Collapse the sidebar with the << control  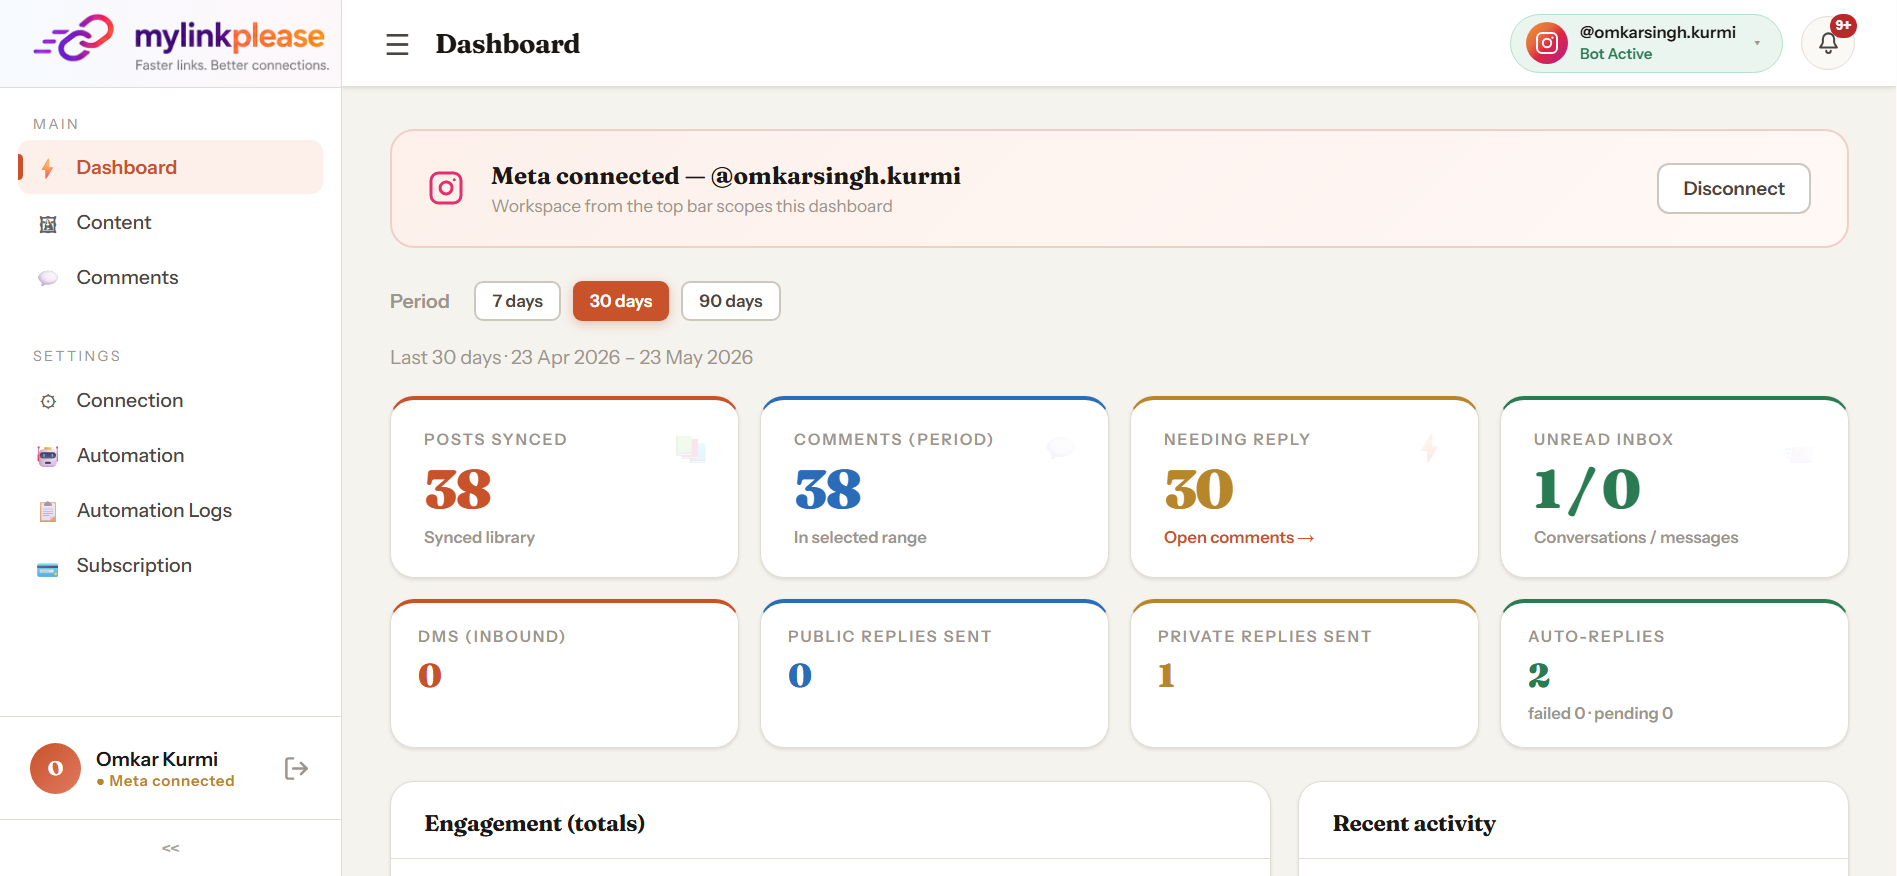171,848
